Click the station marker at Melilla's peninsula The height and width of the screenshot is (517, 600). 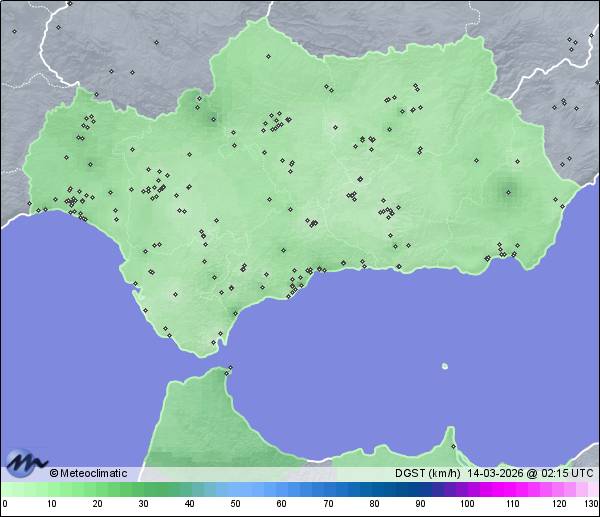click(x=453, y=446)
